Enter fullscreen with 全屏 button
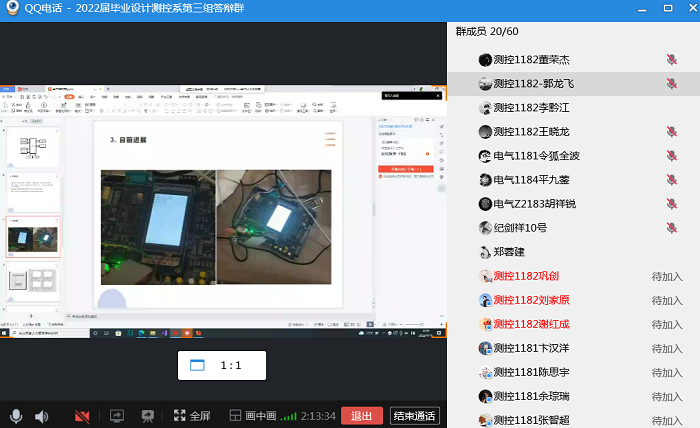Image resolution: width=700 pixels, height=428 pixels. pos(192,416)
